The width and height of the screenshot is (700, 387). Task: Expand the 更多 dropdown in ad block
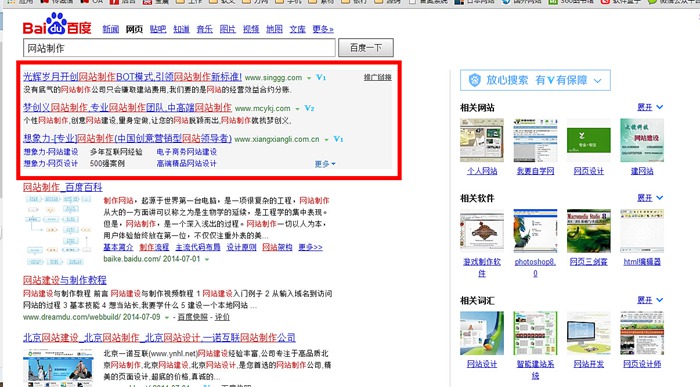coord(325,164)
